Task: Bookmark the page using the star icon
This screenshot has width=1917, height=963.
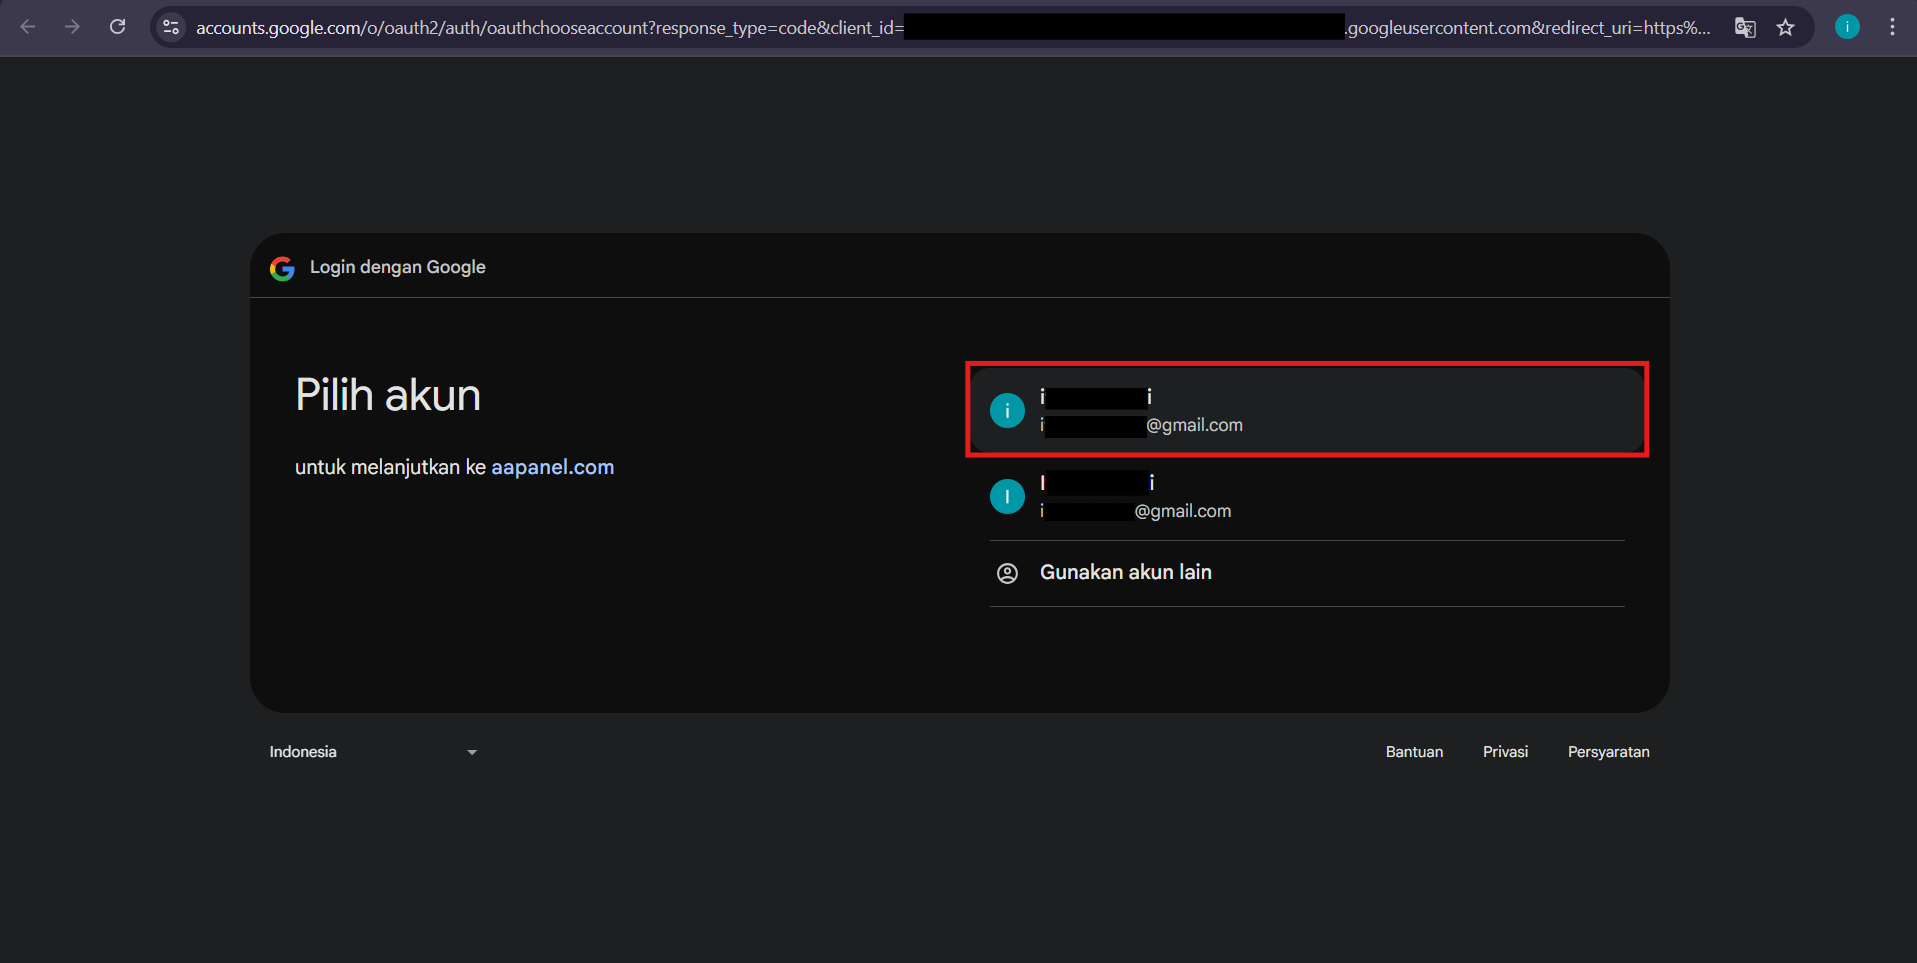Action: (1786, 27)
